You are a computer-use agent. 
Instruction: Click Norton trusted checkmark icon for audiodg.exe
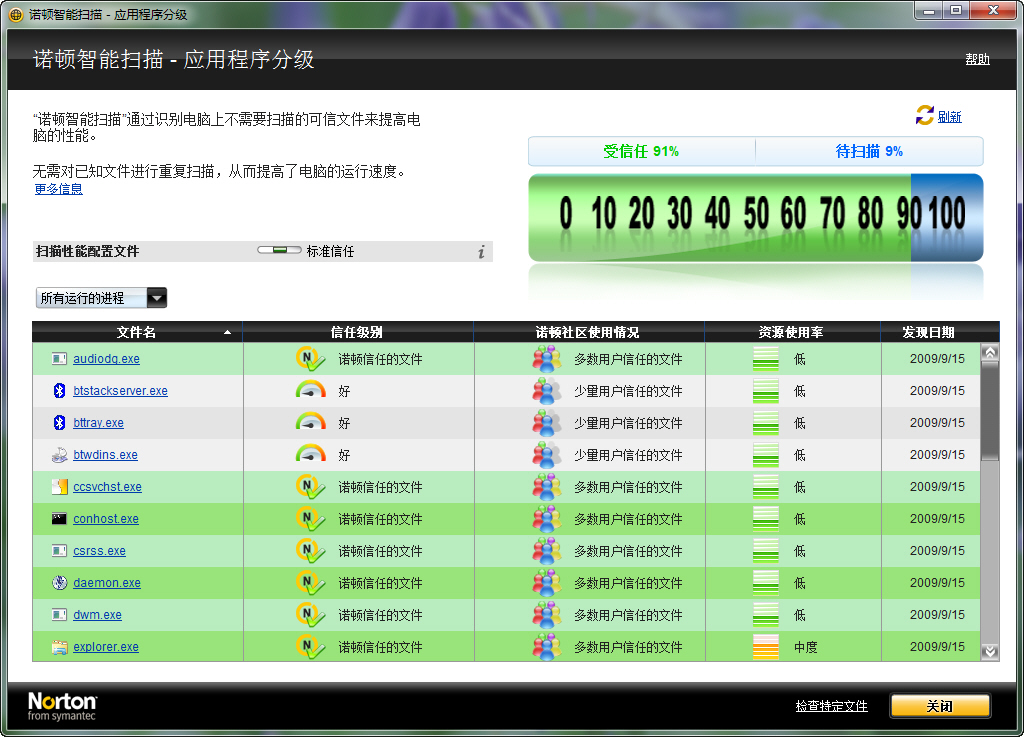[310, 358]
